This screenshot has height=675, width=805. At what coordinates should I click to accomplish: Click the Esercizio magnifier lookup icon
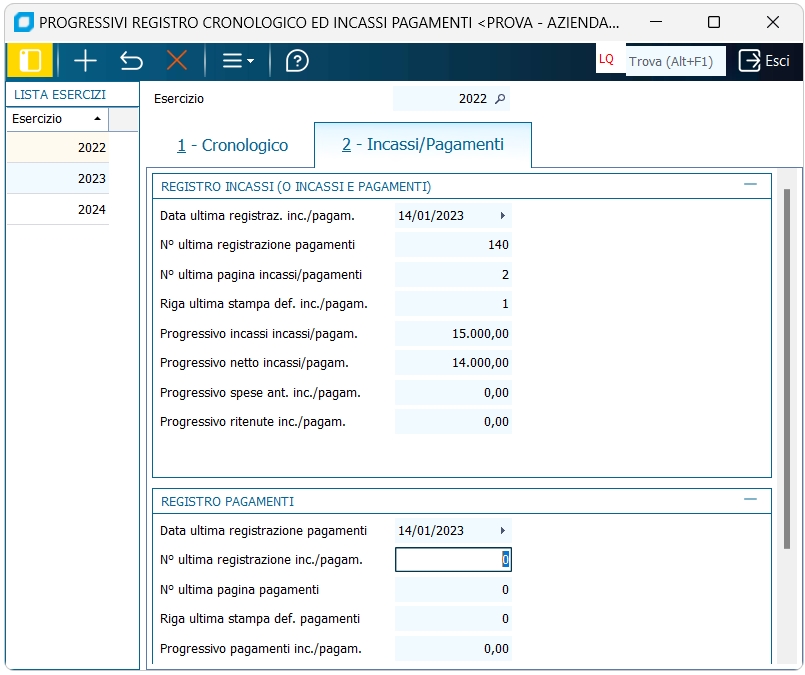pyautogui.click(x=501, y=99)
